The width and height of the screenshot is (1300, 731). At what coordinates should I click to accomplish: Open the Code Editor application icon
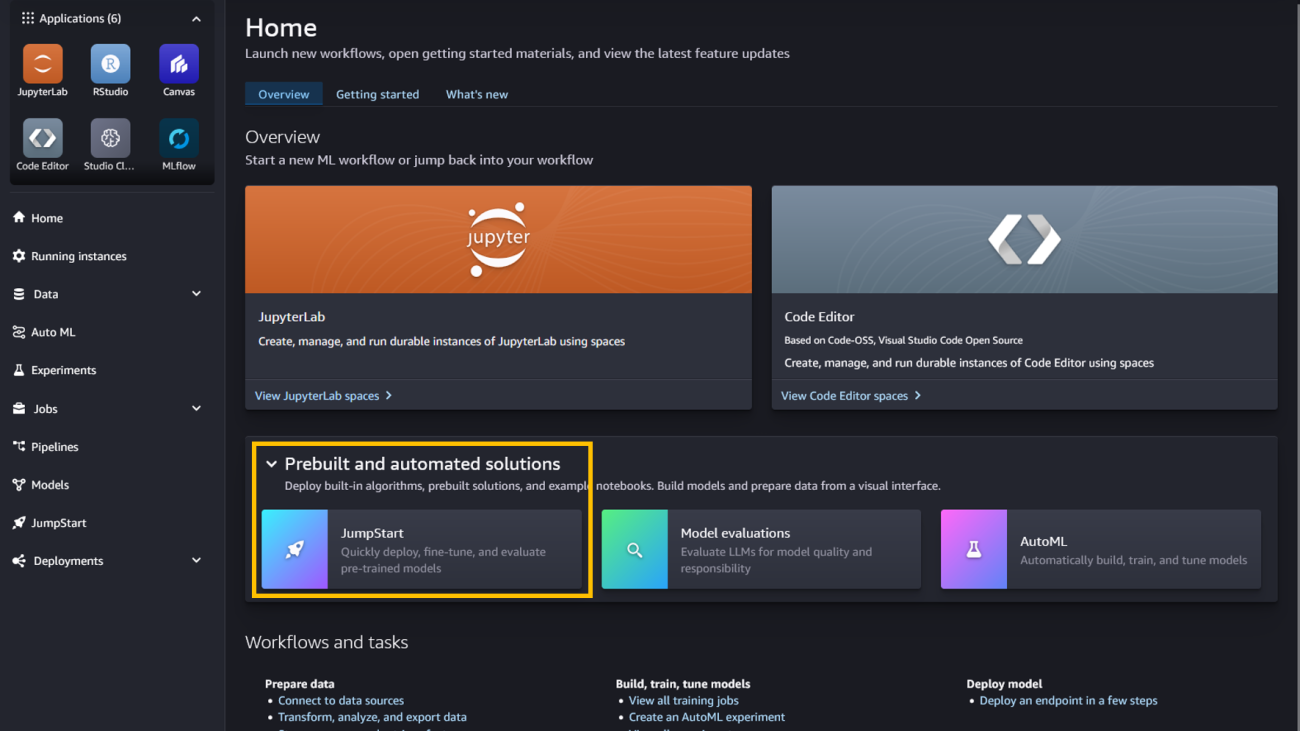click(42, 138)
